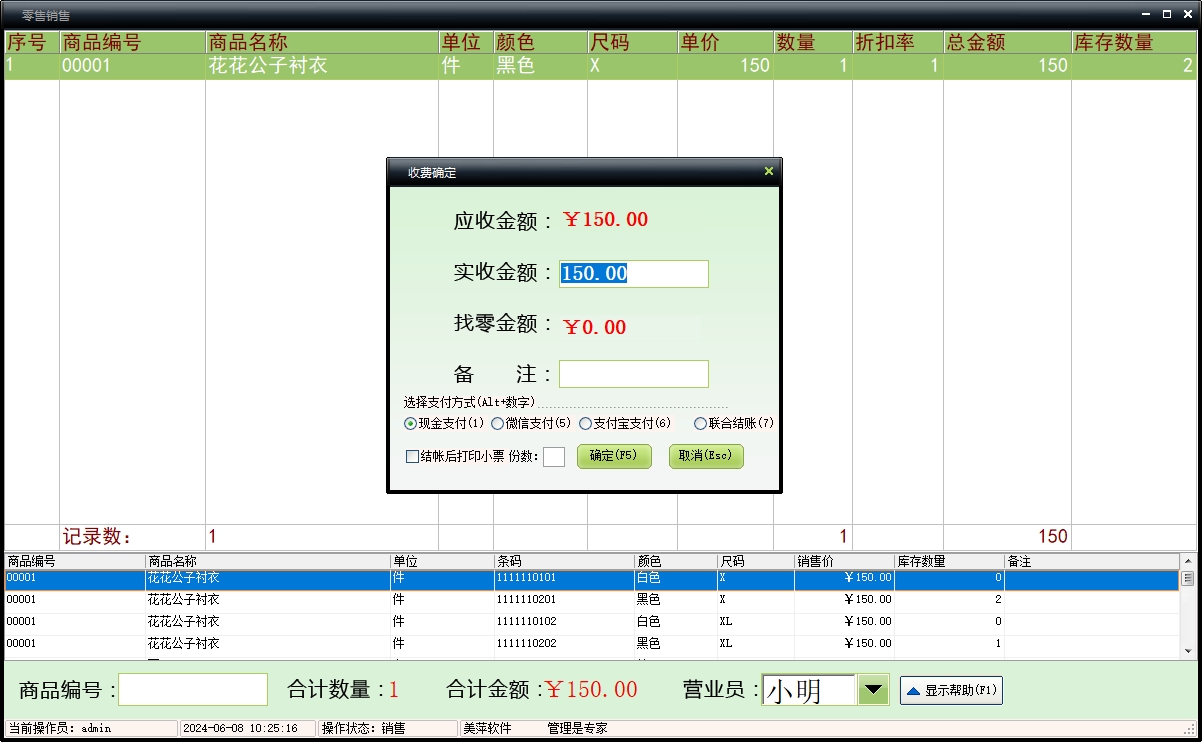Open the 营业员 dropdown arrow
This screenshot has height=742, width=1202.
point(874,690)
